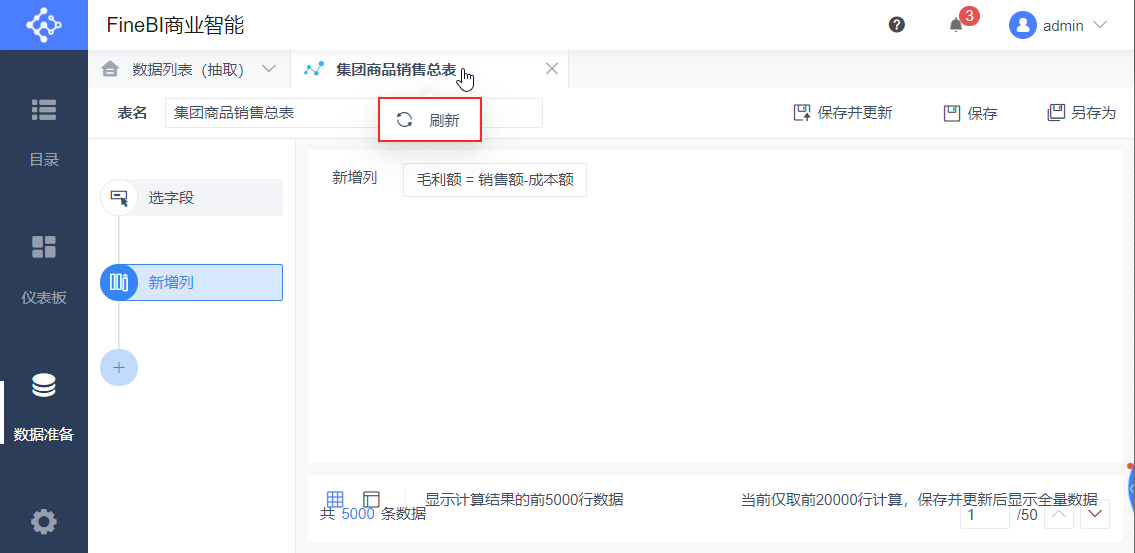
Task: Click the home icon on 数据列表 tab
Action: click(x=110, y=69)
